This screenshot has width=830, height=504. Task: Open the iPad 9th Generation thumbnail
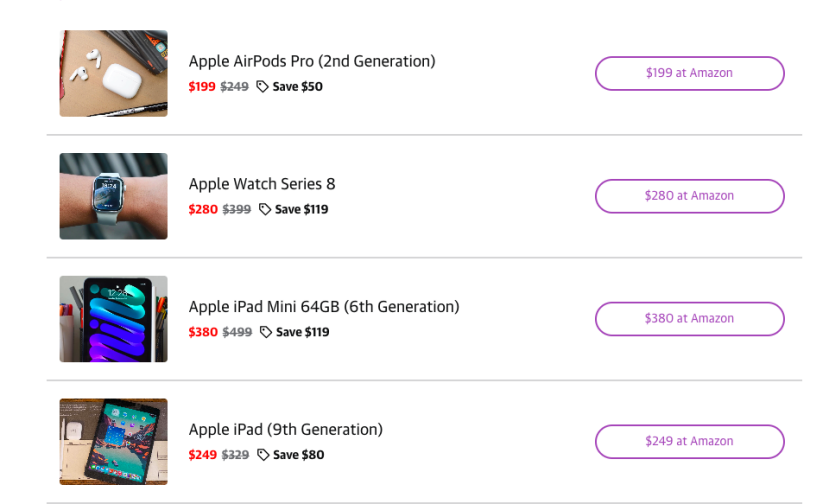113,442
